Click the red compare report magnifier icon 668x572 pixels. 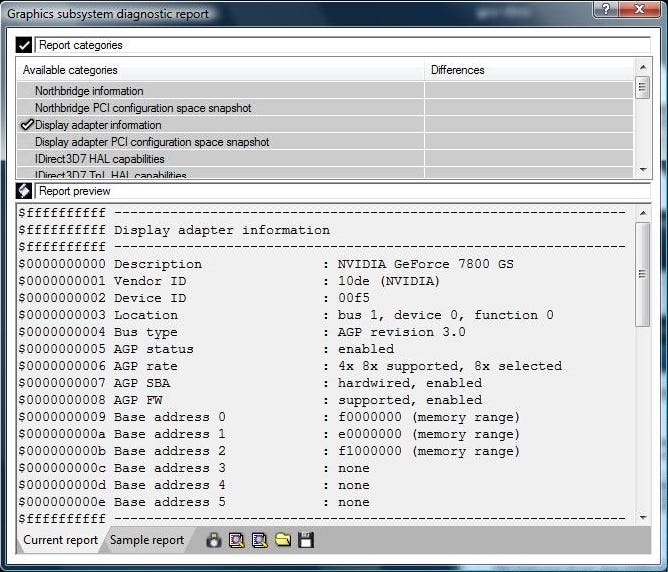pos(236,540)
